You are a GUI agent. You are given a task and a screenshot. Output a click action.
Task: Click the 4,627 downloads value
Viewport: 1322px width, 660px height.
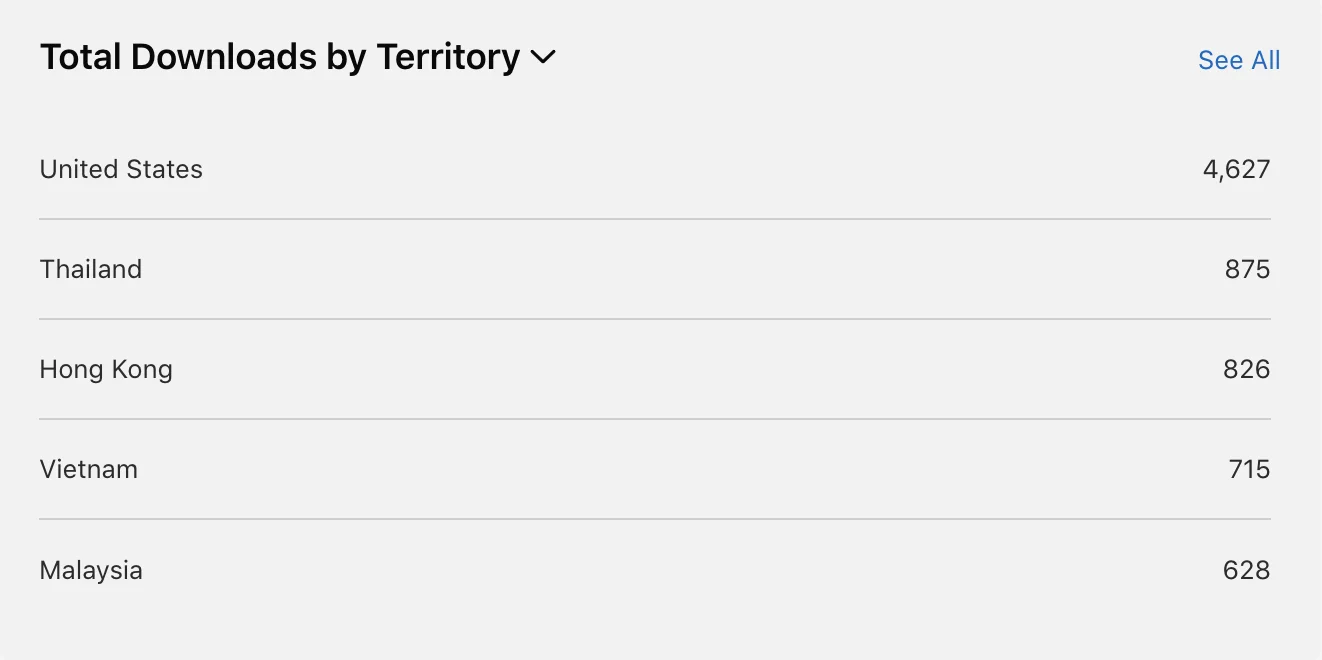pos(1236,169)
